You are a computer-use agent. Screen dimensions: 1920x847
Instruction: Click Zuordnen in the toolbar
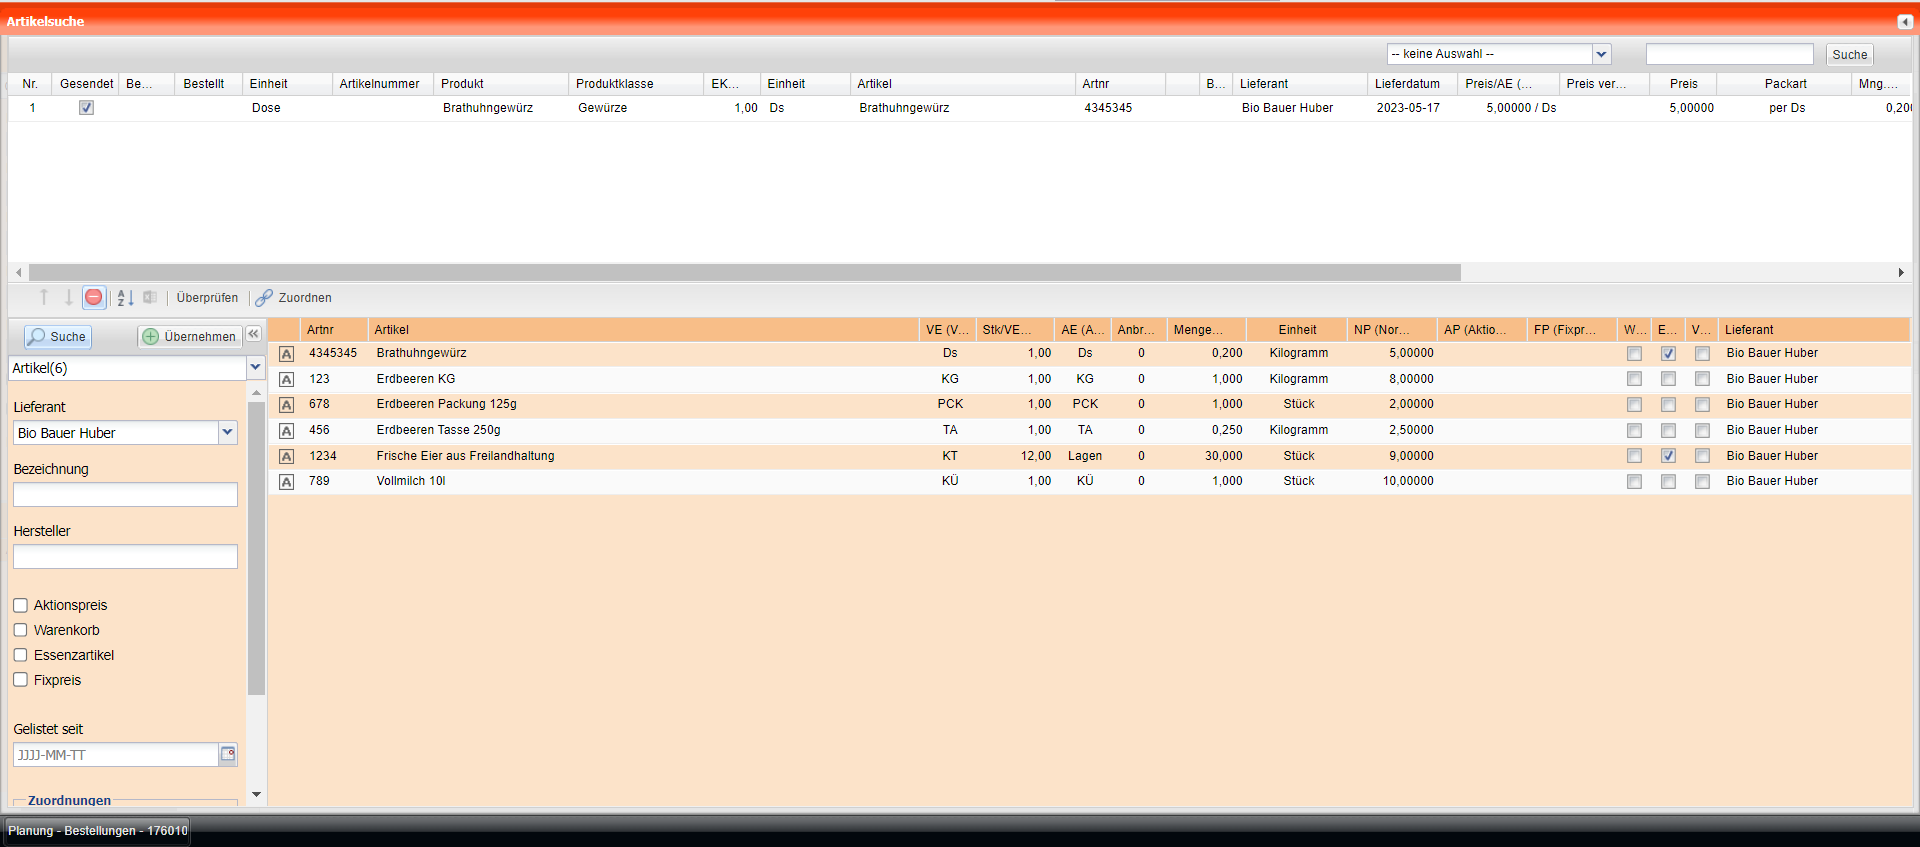click(x=304, y=298)
